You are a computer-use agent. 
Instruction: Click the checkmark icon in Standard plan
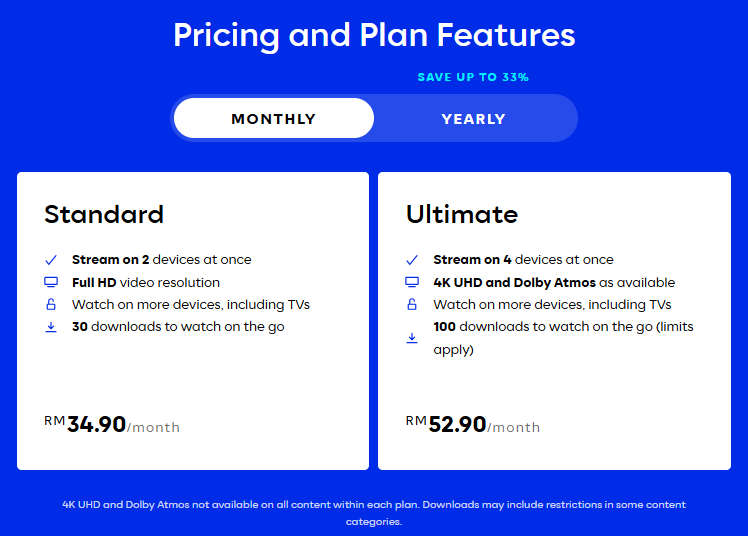[x=51, y=260]
